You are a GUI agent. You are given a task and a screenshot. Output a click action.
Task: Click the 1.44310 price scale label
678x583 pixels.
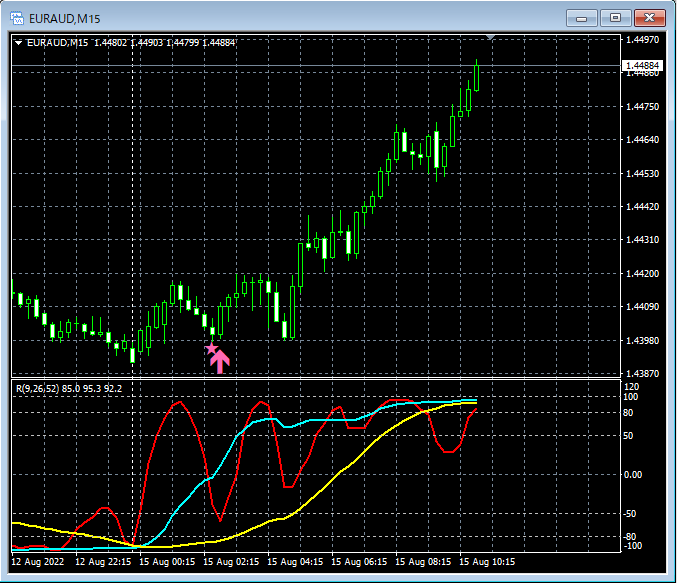click(643, 240)
